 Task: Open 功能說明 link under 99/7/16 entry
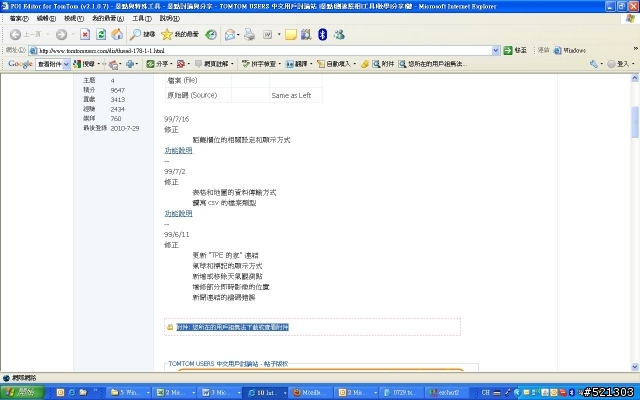pyautogui.click(x=178, y=151)
